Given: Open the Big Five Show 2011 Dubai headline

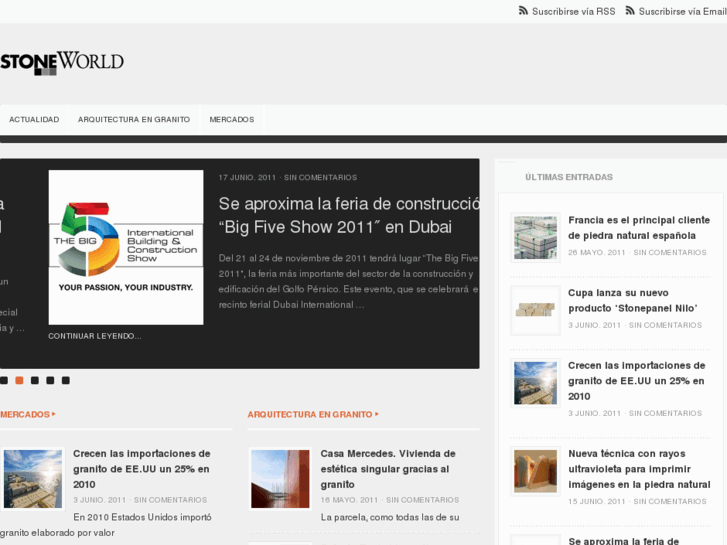Looking at the screenshot, I should click(x=349, y=215).
